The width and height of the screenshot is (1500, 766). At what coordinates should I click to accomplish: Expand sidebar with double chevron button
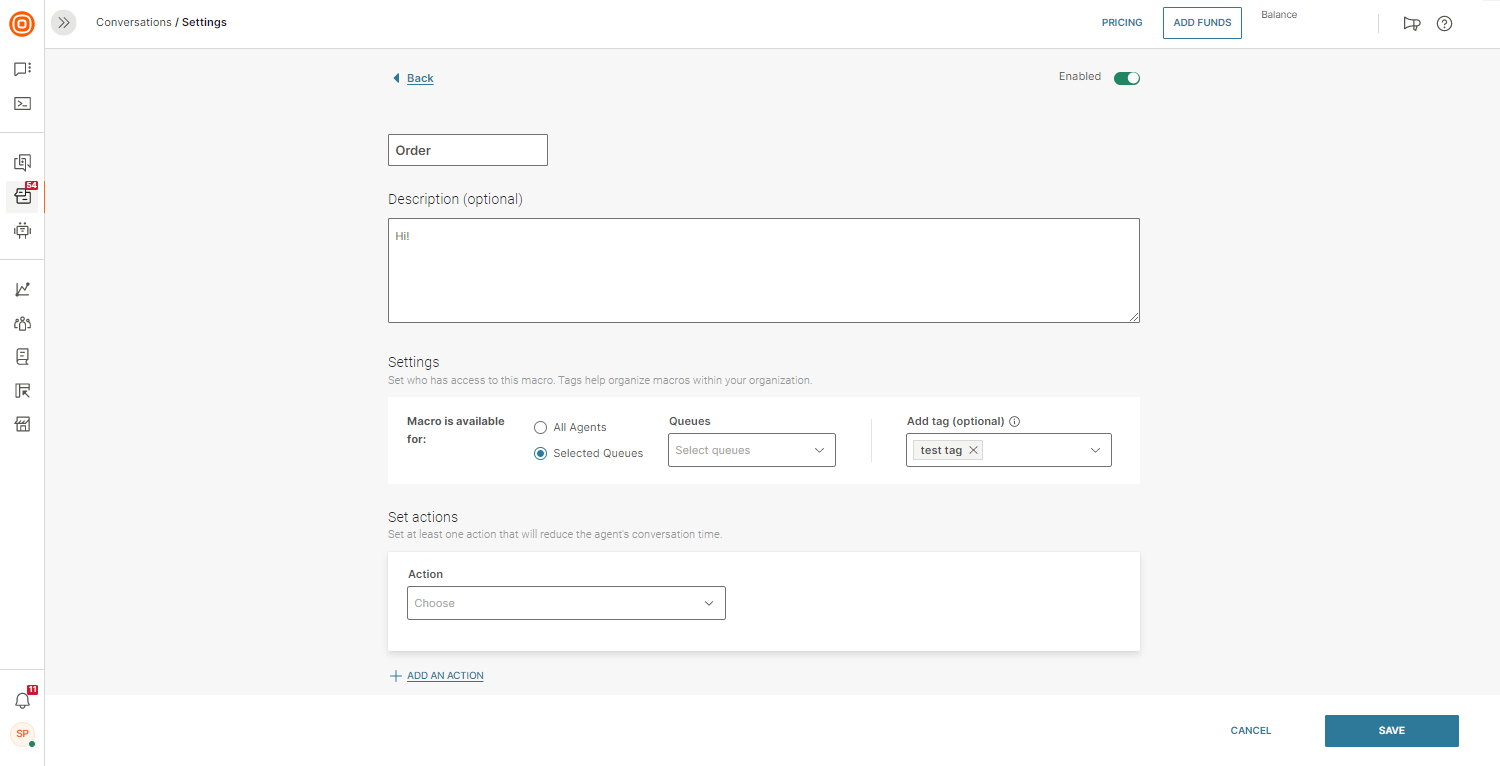64,22
